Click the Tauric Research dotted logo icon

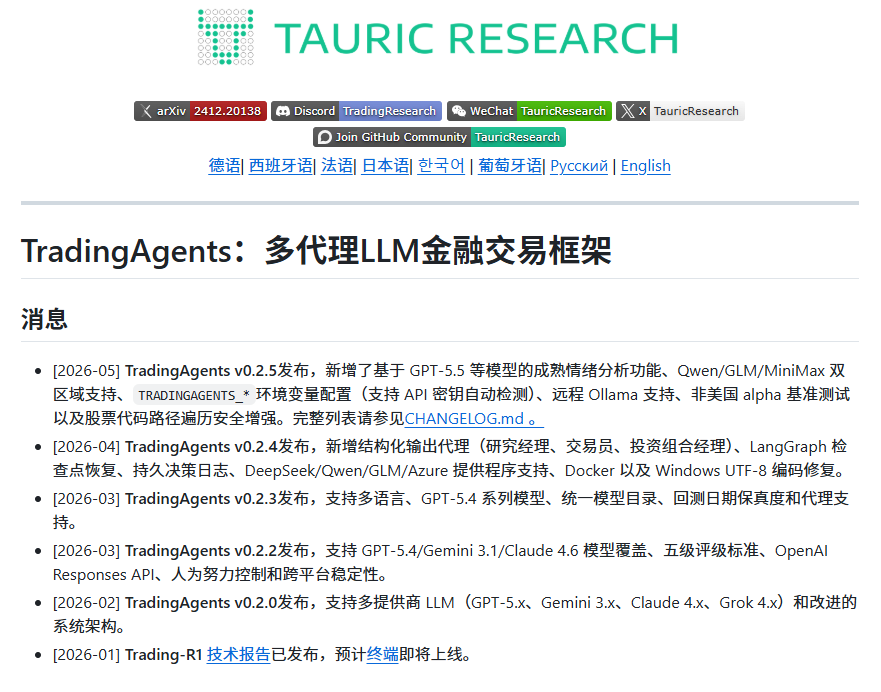(x=226, y=37)
